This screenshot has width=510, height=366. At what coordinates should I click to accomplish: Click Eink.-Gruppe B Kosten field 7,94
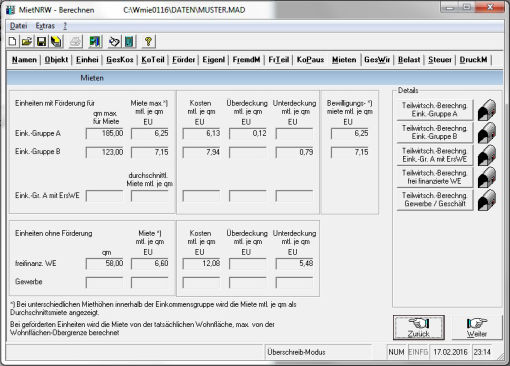point(202,152)
